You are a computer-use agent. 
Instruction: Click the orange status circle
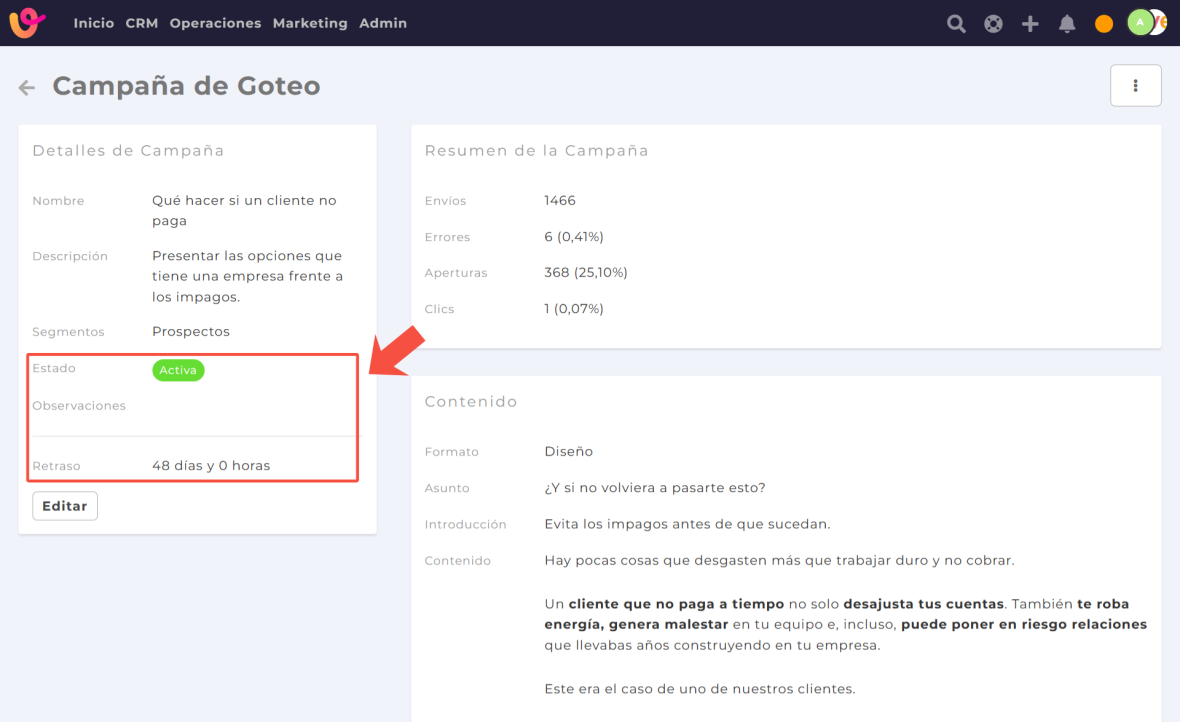[1104, 24]
